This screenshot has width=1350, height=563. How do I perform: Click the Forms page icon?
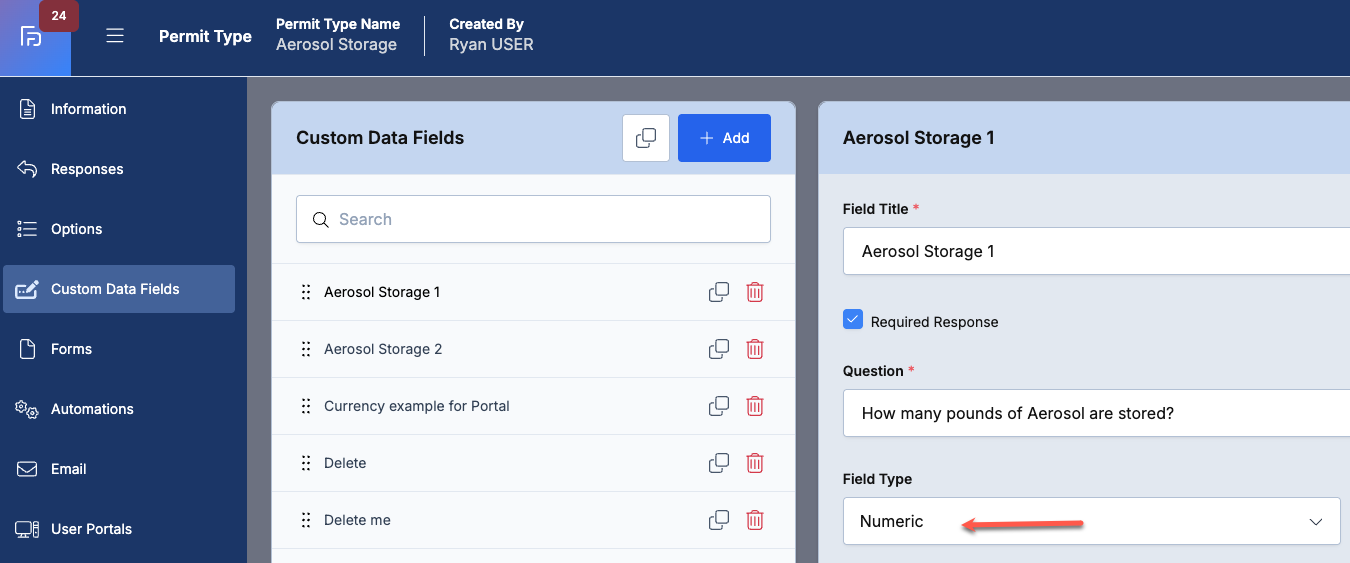pos(28,349)
